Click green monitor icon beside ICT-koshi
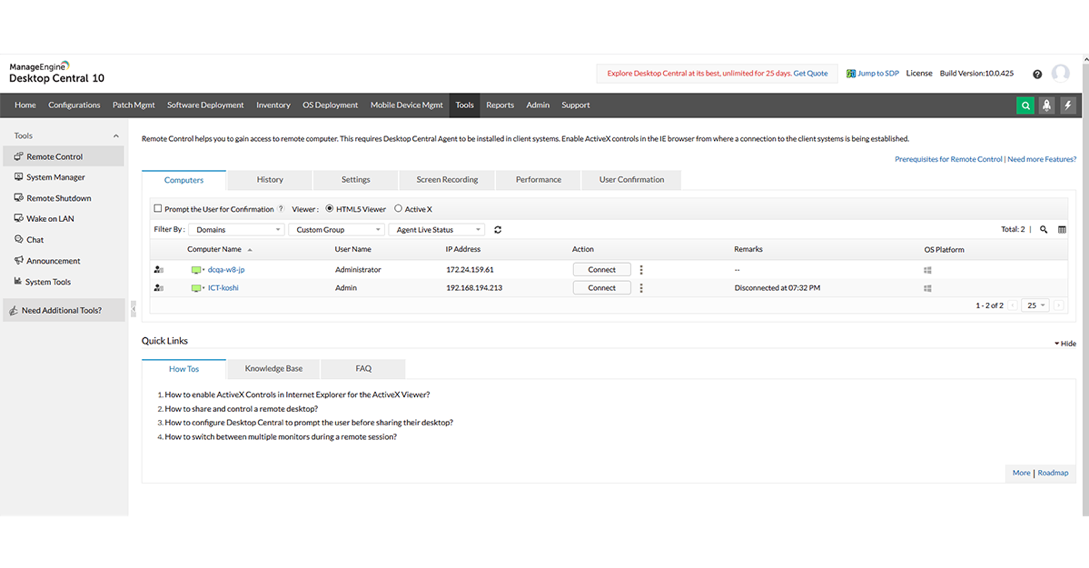1089x568 pixels. [197, 287]
